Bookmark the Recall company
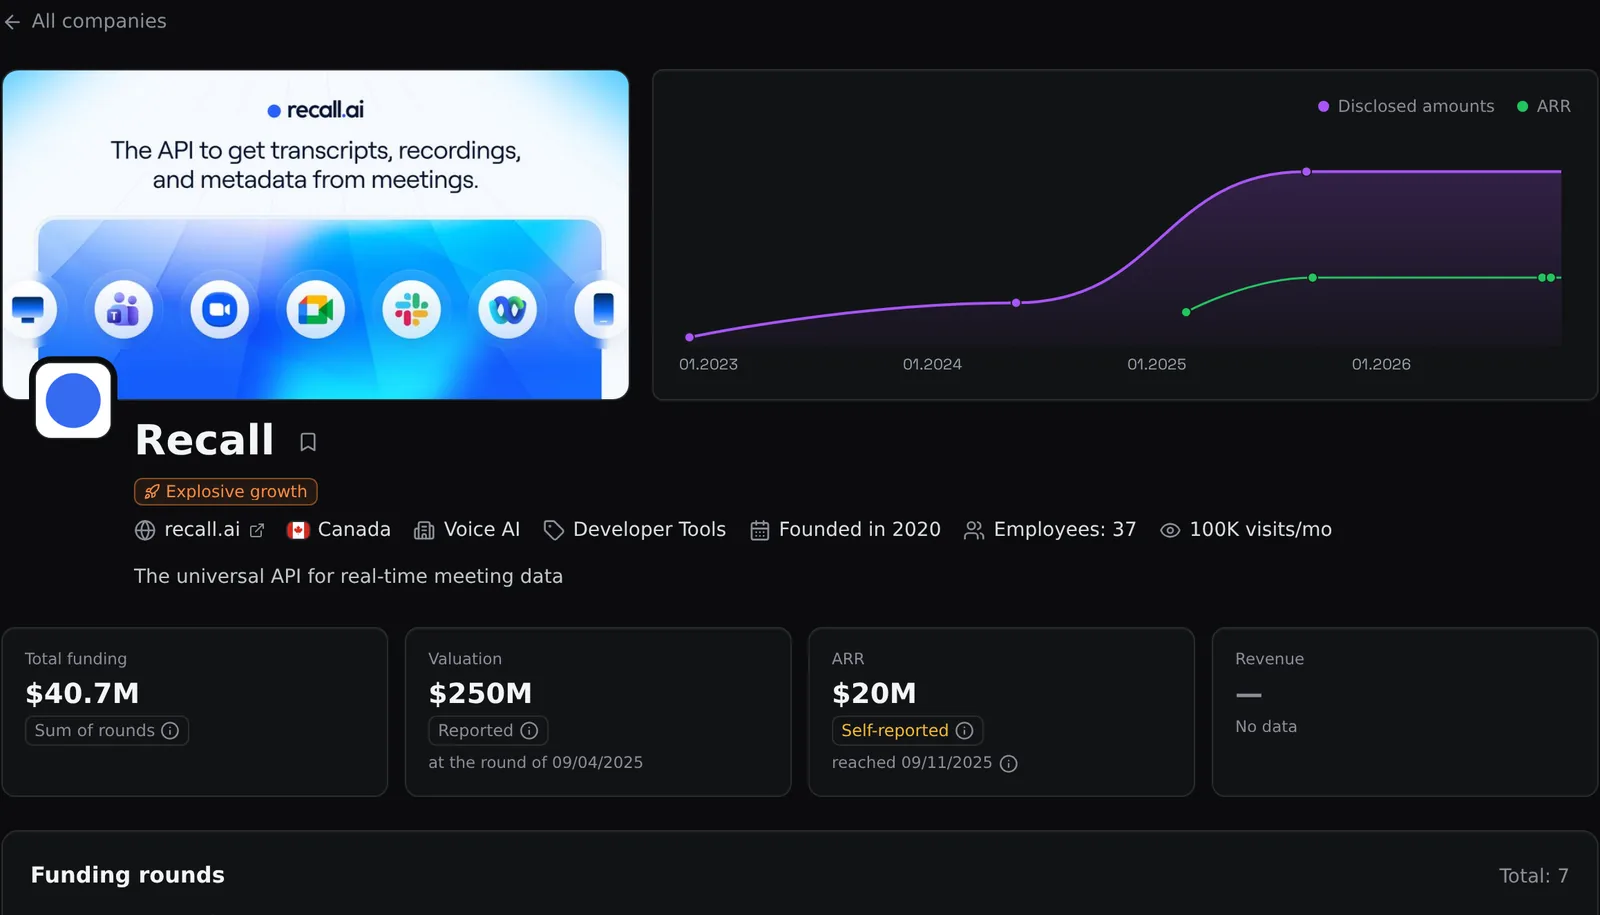 click(308, 442)
